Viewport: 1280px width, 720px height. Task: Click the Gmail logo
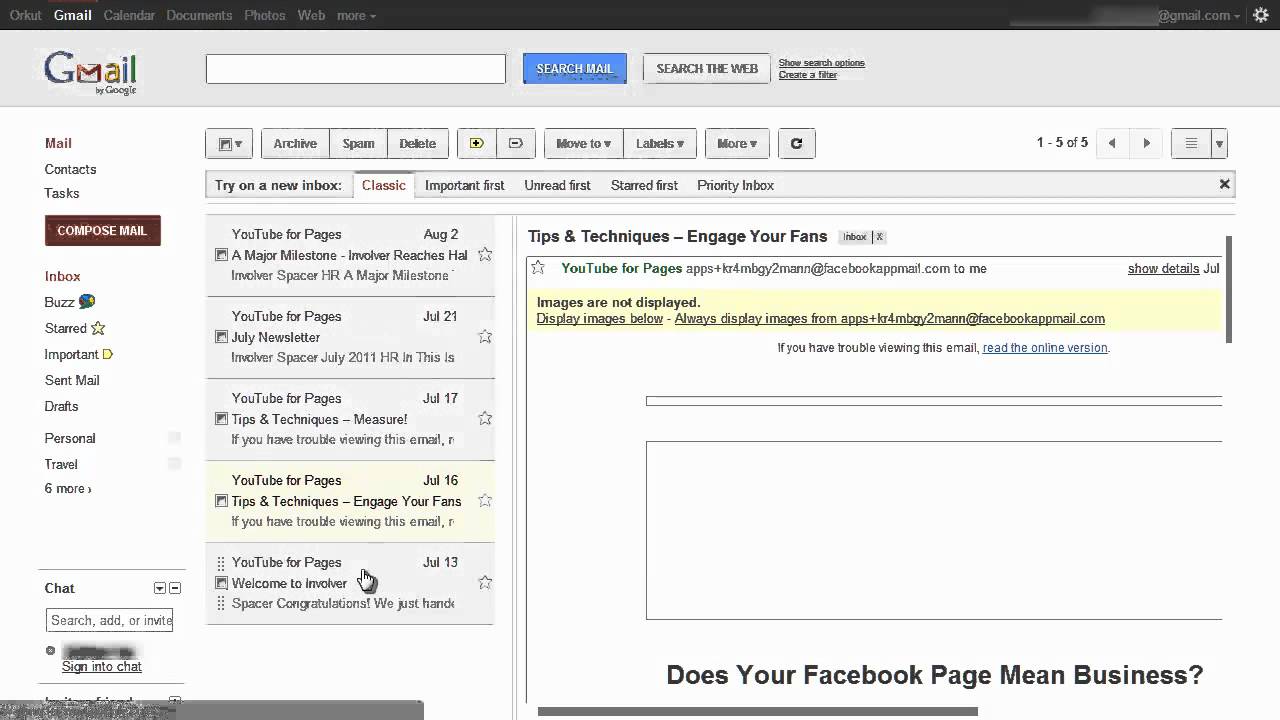coord(90,72)
